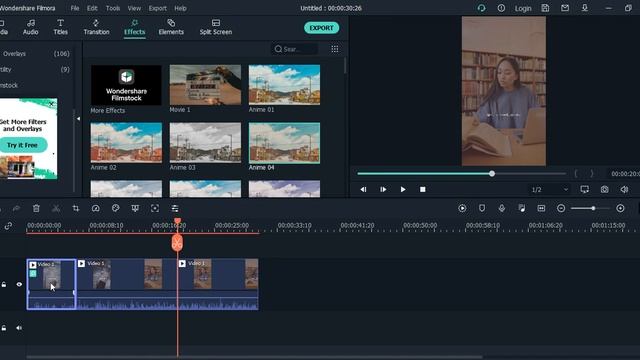Click the orange playhead scissors marker
This screenshot has width=640, height=360.
[x=177, y=243]
